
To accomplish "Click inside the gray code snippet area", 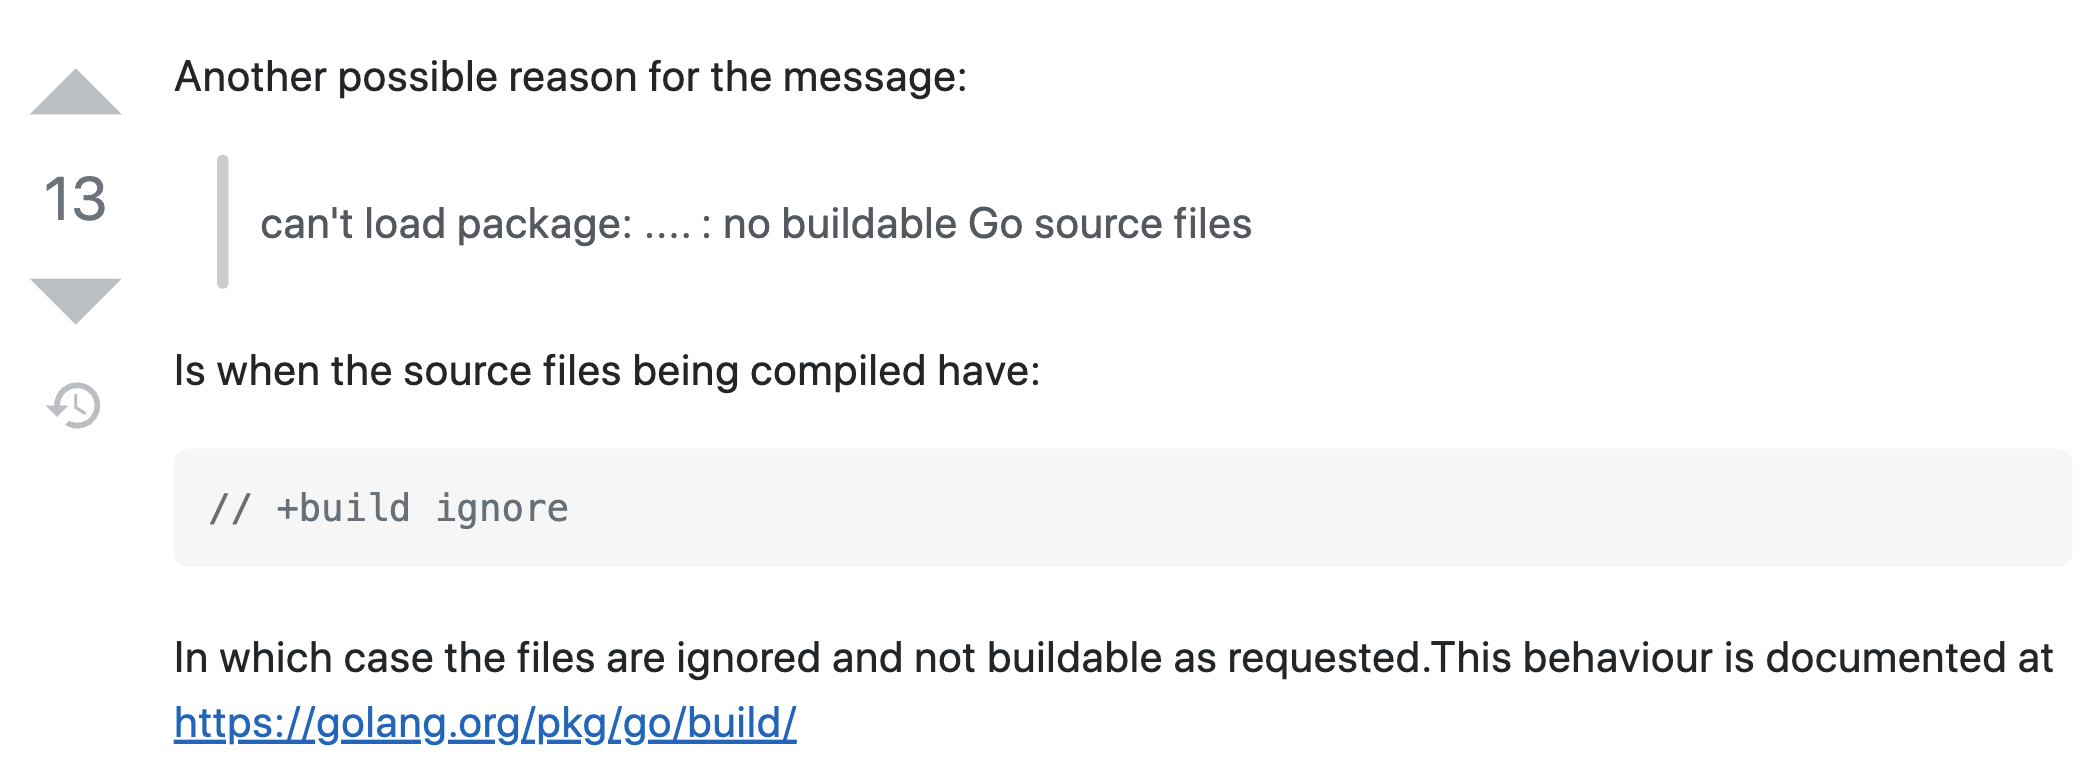I will point(1100,507).
